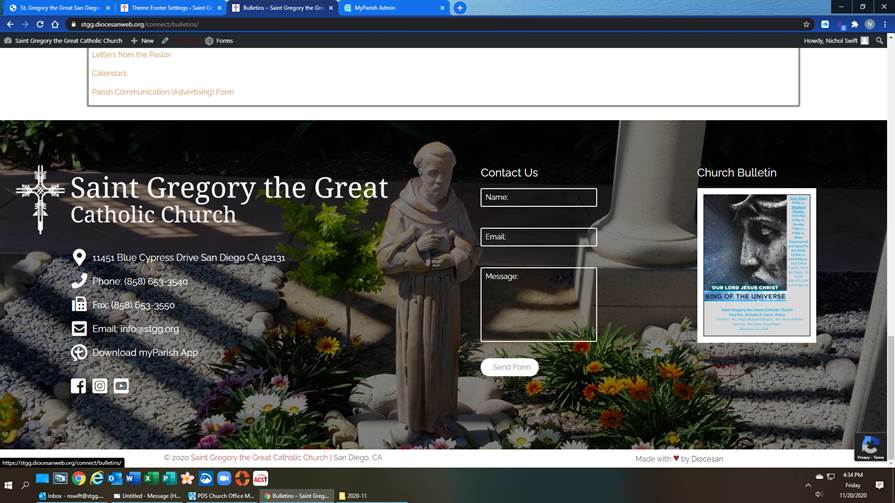
Task: Open the Instagram icon in footer
Action: (x=100, y=386)
